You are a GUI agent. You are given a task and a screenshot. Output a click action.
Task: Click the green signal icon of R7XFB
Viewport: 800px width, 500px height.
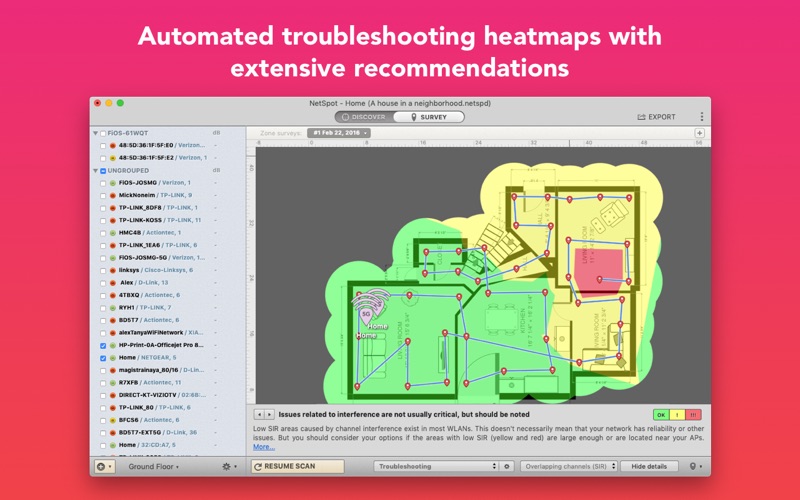click(x=113, y=383)
